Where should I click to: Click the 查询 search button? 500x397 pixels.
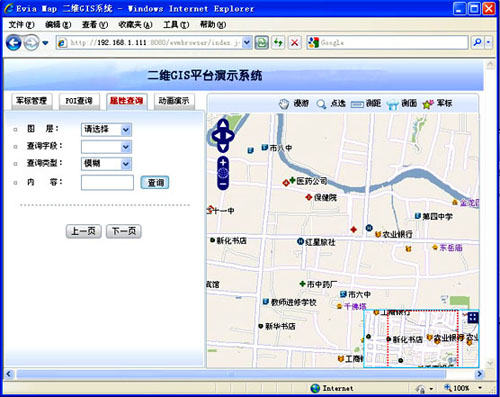155,183
